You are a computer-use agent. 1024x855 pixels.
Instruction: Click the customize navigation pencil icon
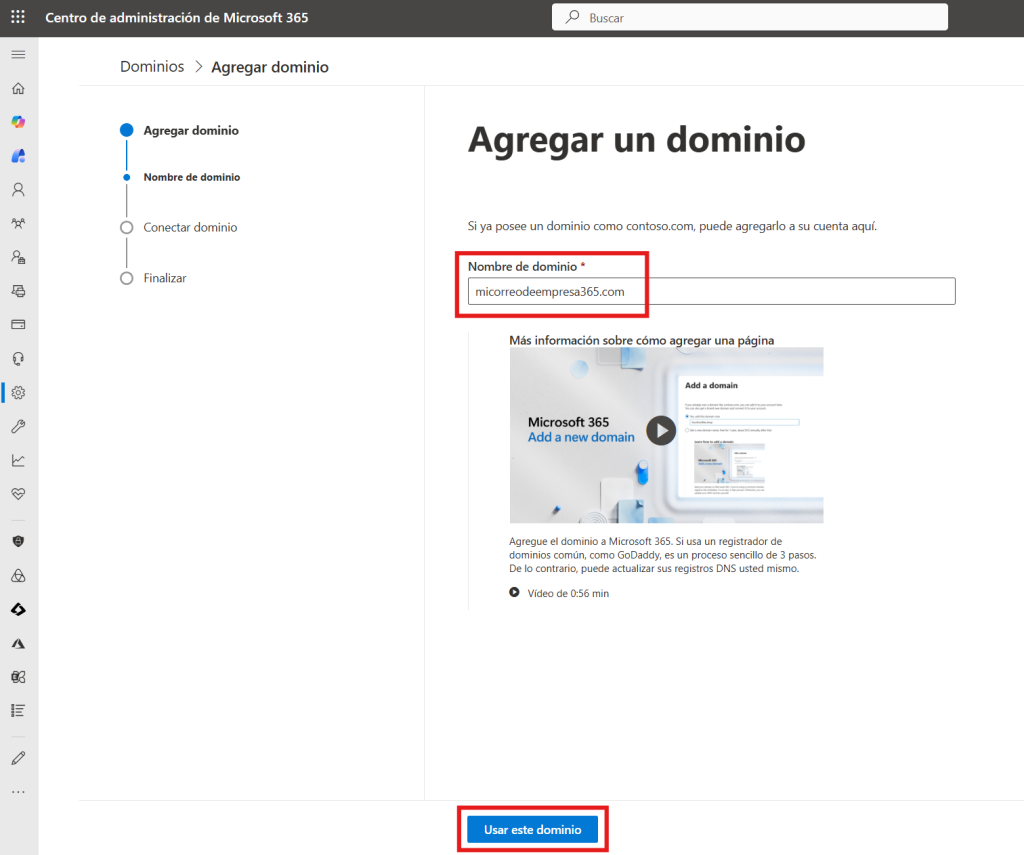18,757
